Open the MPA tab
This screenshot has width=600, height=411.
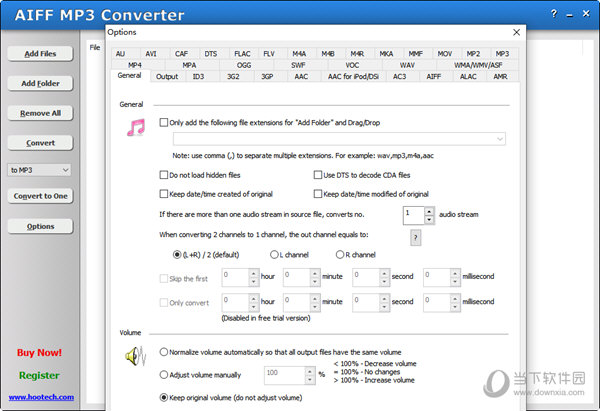(189, 65)
